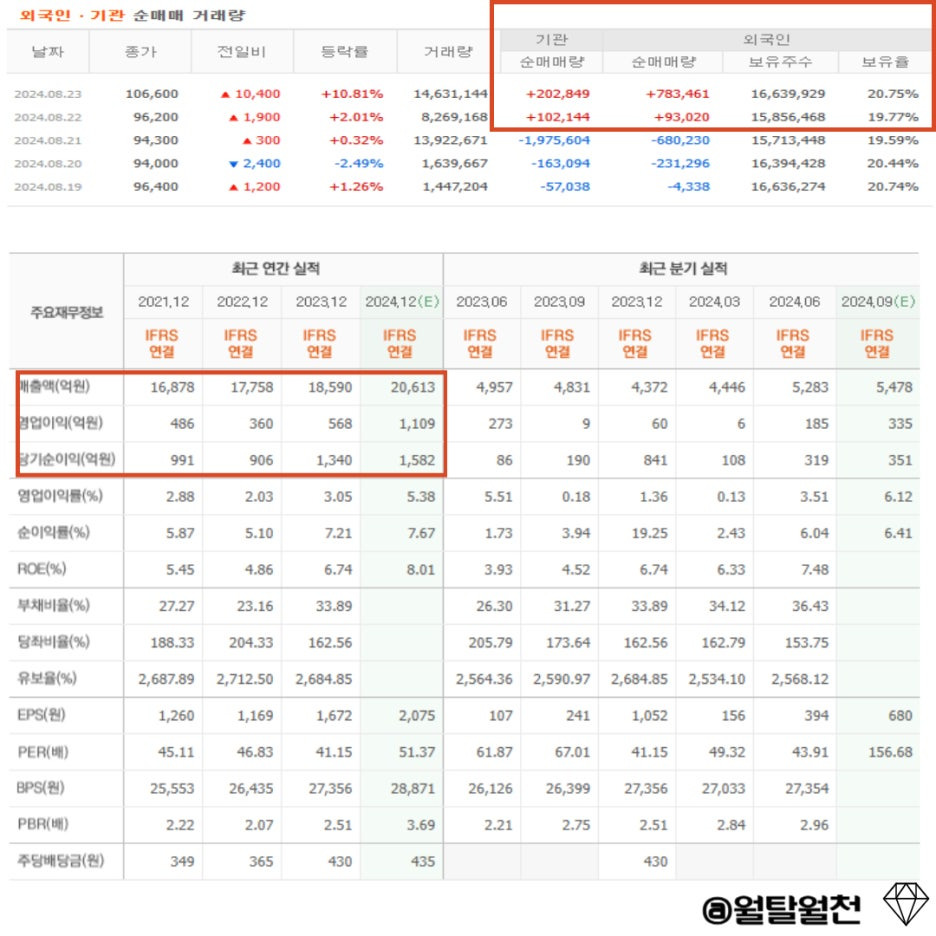This screenshot has height=936, width=936.
Task: Click the 종가 column header
Action: (x=139, y=51)
